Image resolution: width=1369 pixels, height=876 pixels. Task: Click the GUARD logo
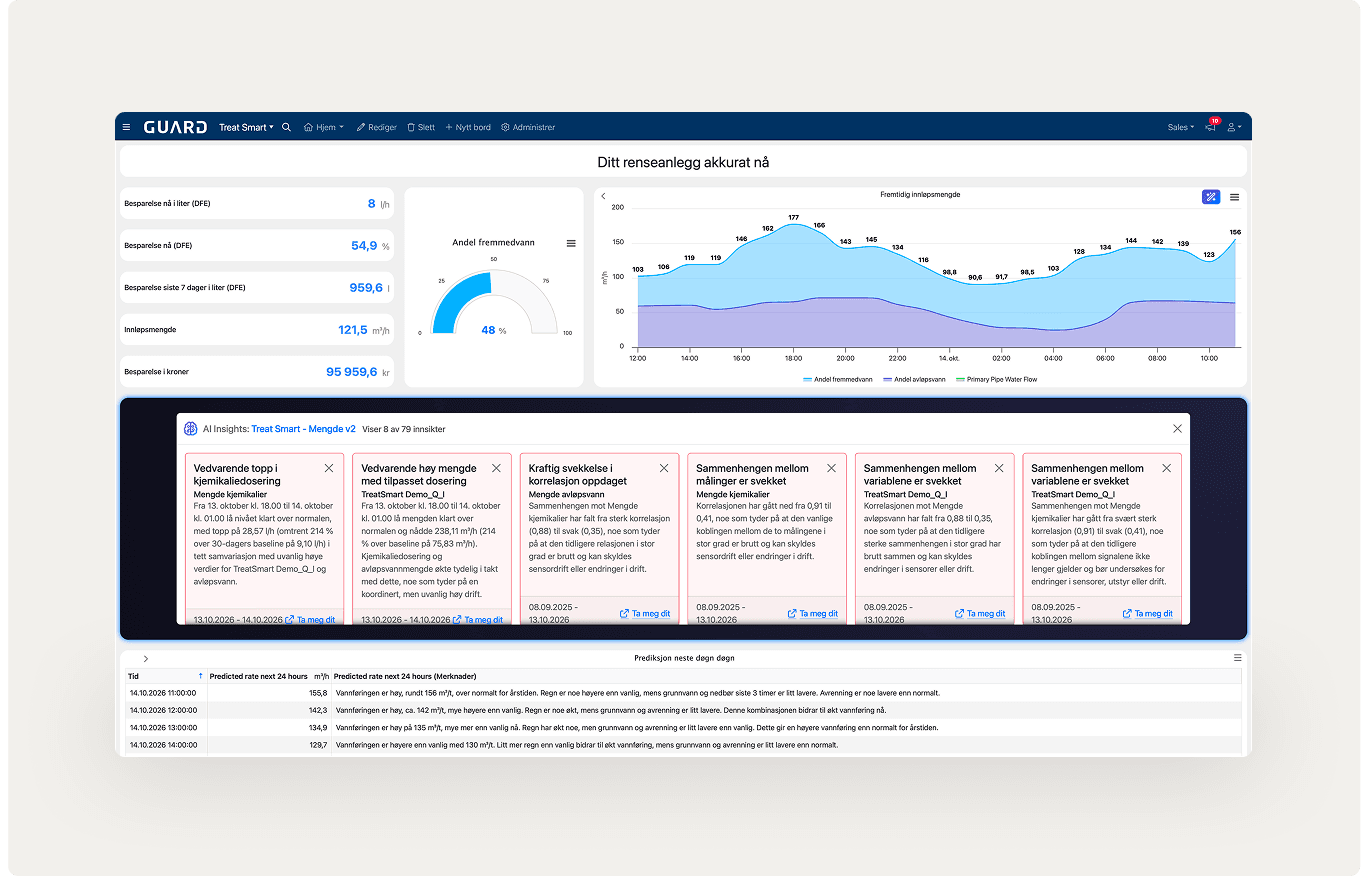(175, 127)
